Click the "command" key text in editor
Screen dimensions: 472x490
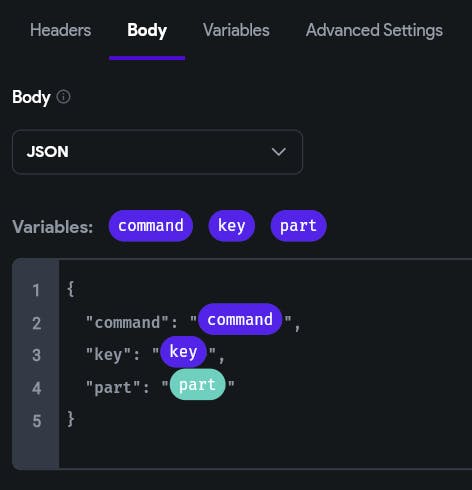coord(127,322)
